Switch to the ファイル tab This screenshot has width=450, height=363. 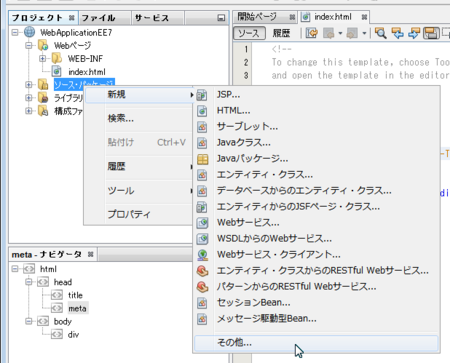98,18
